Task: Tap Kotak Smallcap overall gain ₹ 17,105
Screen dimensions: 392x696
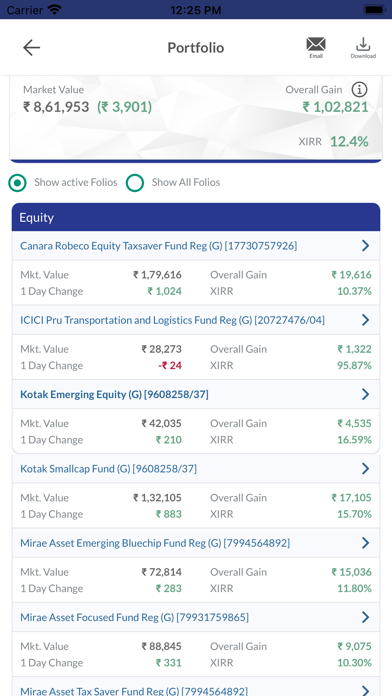Action: click(351, 498)
